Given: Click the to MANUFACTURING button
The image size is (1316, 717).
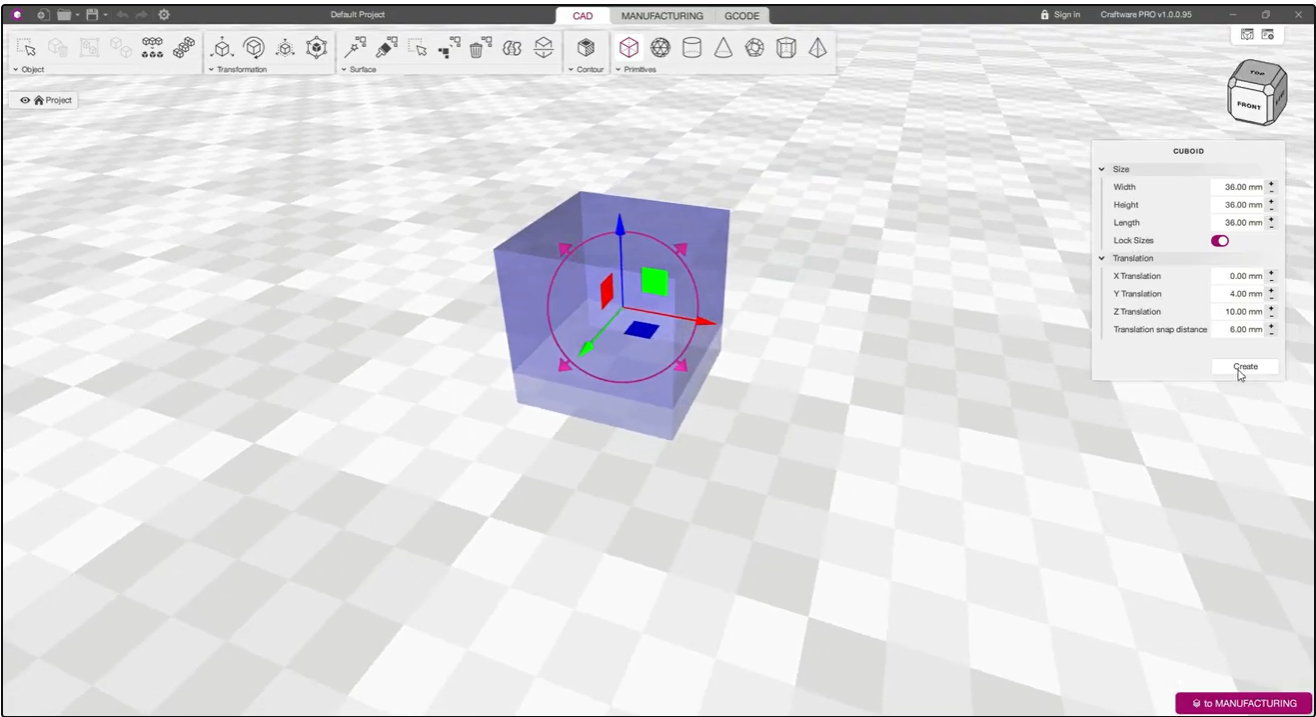Looking at the screenshot, I should [x=1244, y=703].
